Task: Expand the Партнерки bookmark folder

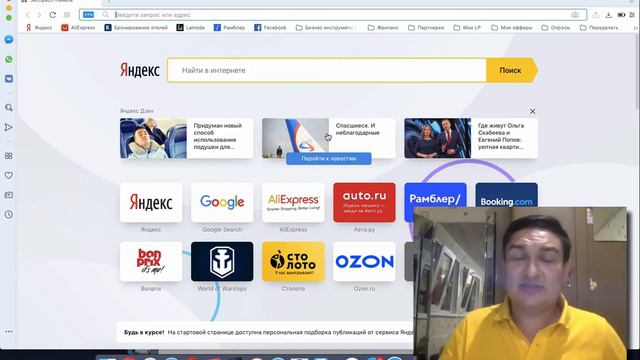Action: (x=426, y=28)
